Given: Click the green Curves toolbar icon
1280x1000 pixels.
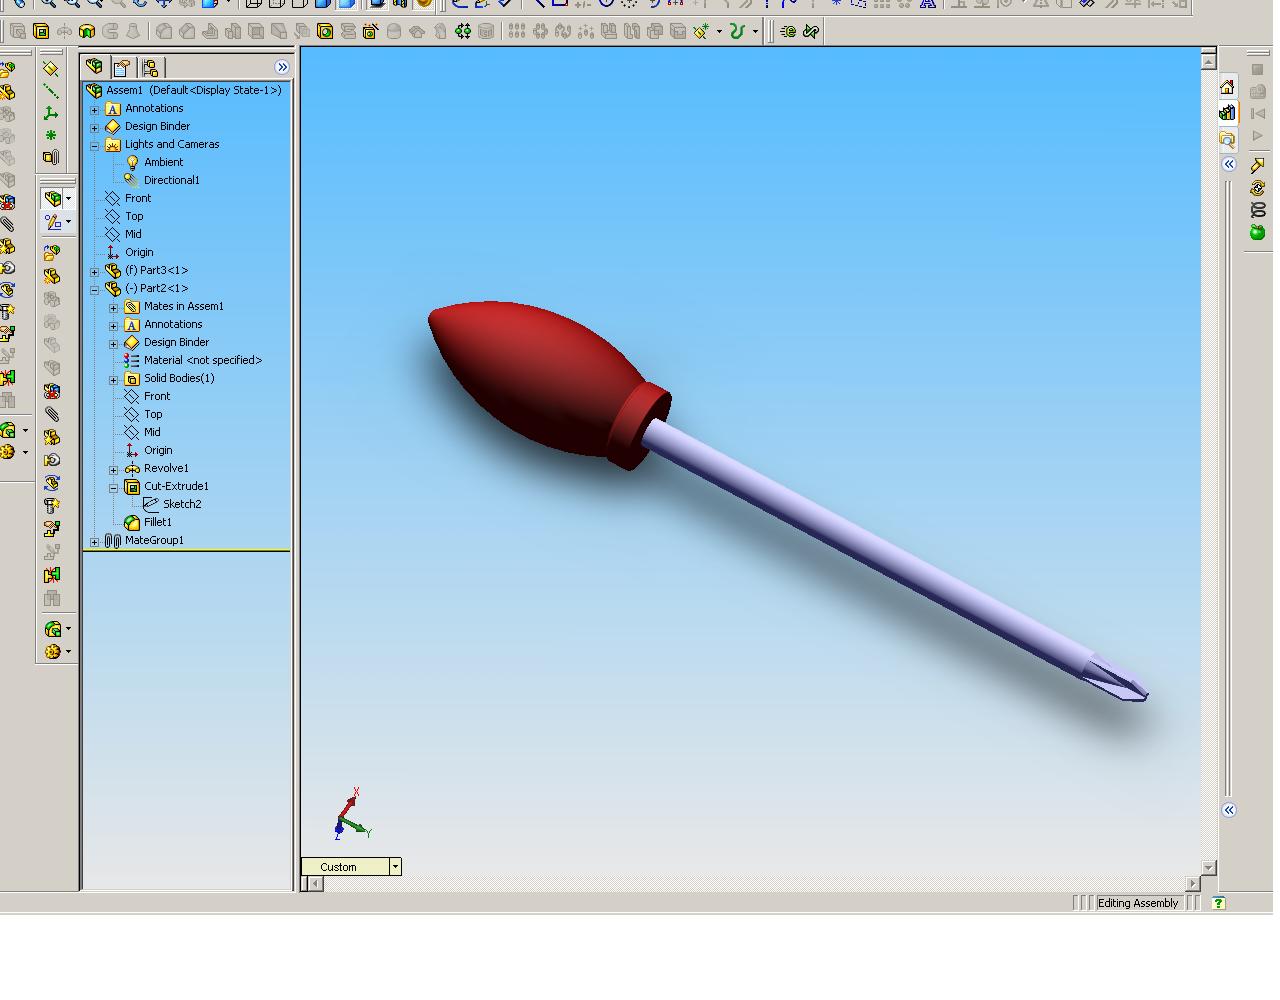Looking at the screenshot, I should 737,32.
